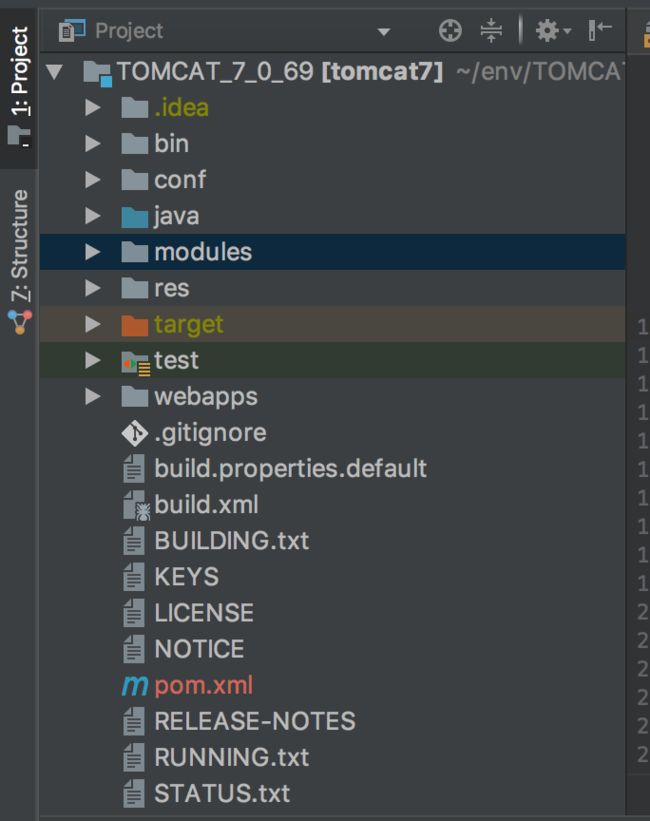The height and width of the screenshot is (821, 650).
Task: Select the build.properties.default file name
Action: pyautogui.click(x=291, y=469)
